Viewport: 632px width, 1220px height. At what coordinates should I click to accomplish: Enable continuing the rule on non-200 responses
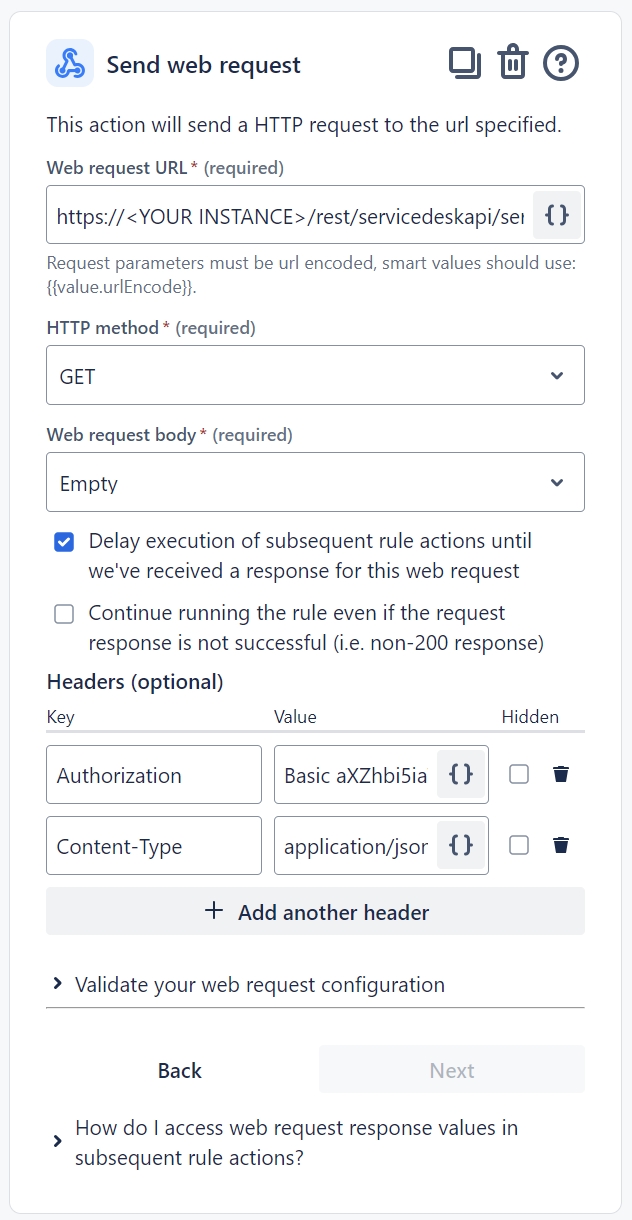64,613
